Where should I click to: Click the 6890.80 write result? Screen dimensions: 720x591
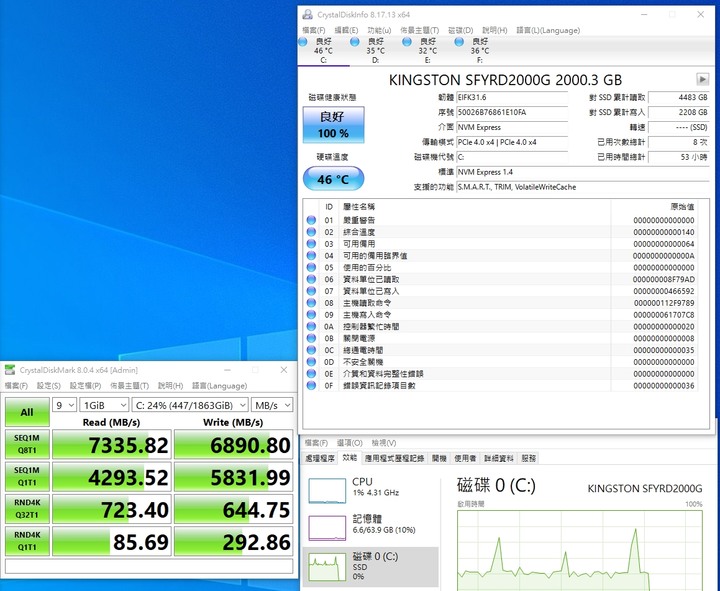pos(234,445)
